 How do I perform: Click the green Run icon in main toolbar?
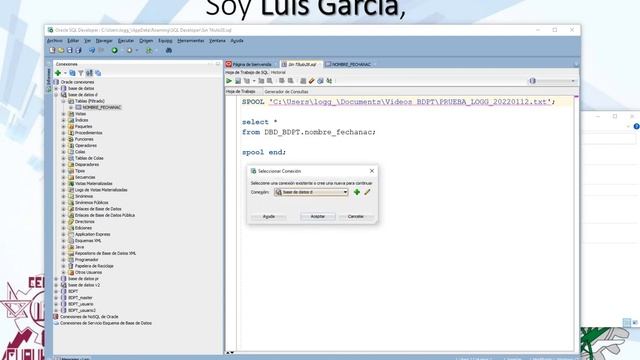[115, 50]
